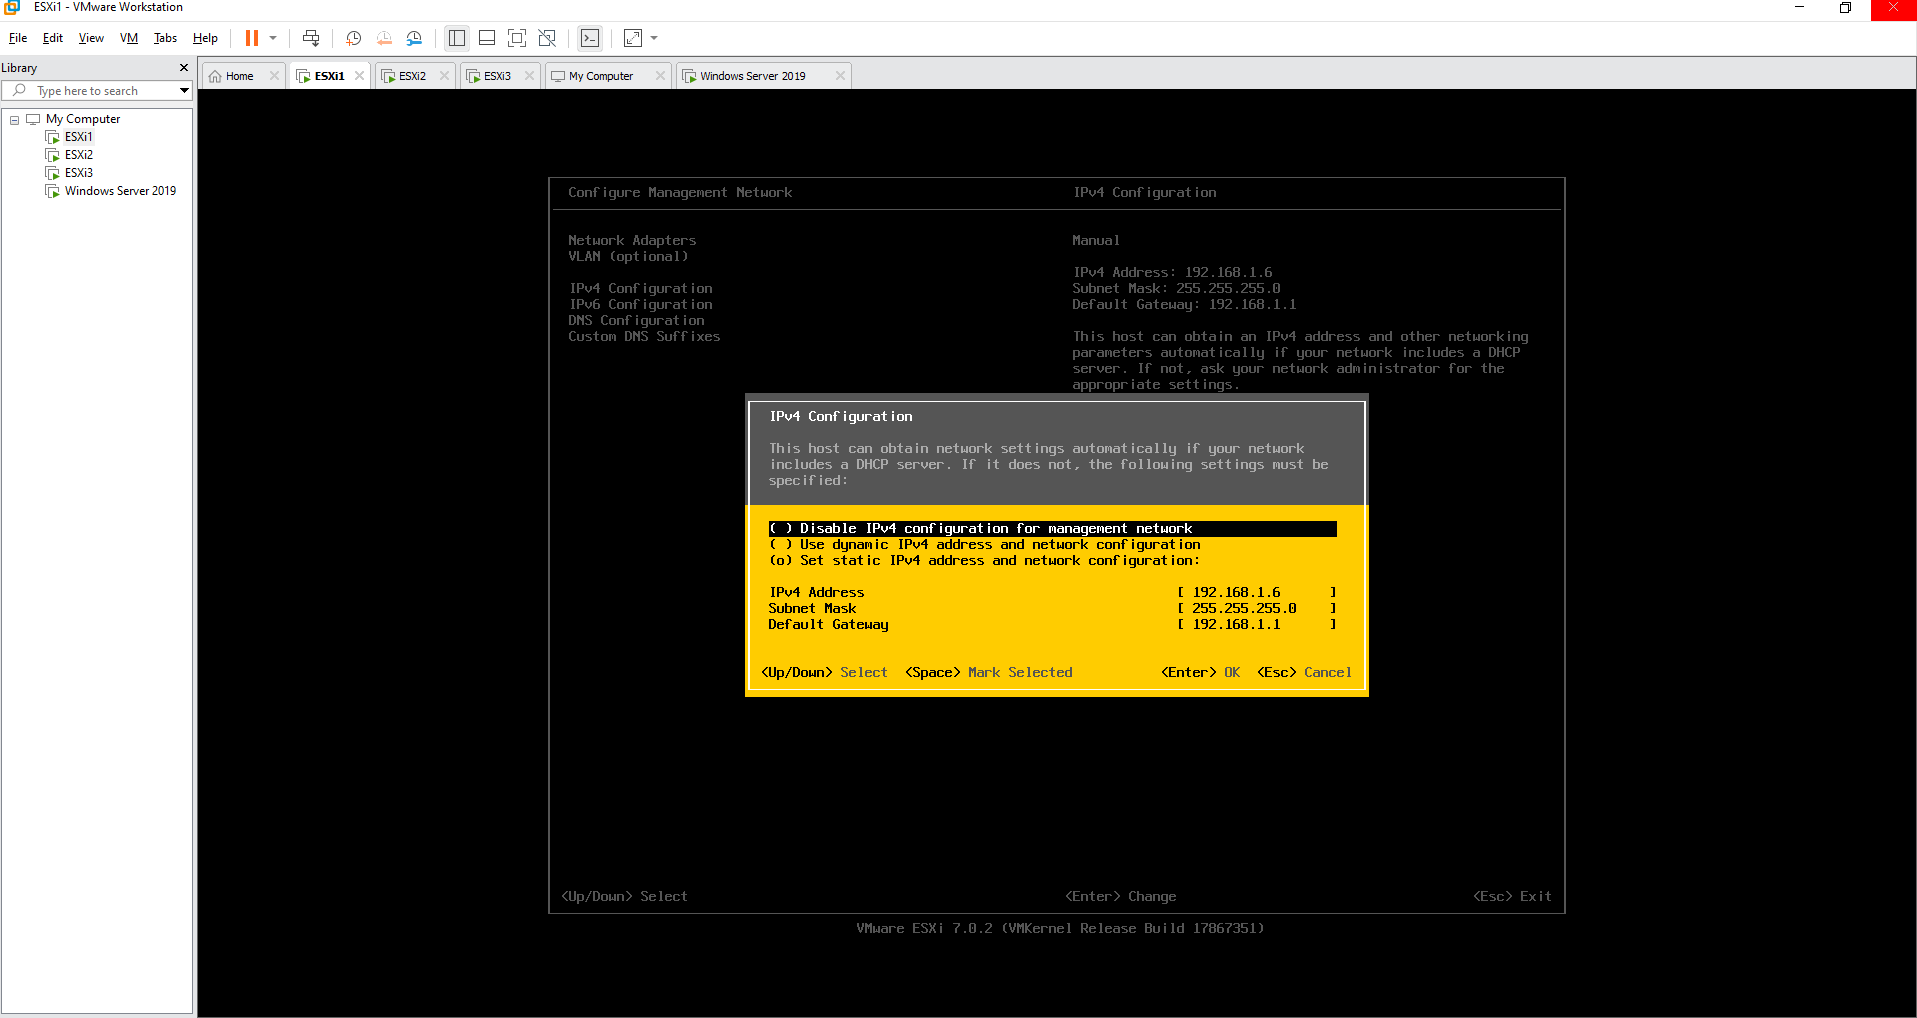Click the <Enter> Change hint at bottom

click(1120, 897)
